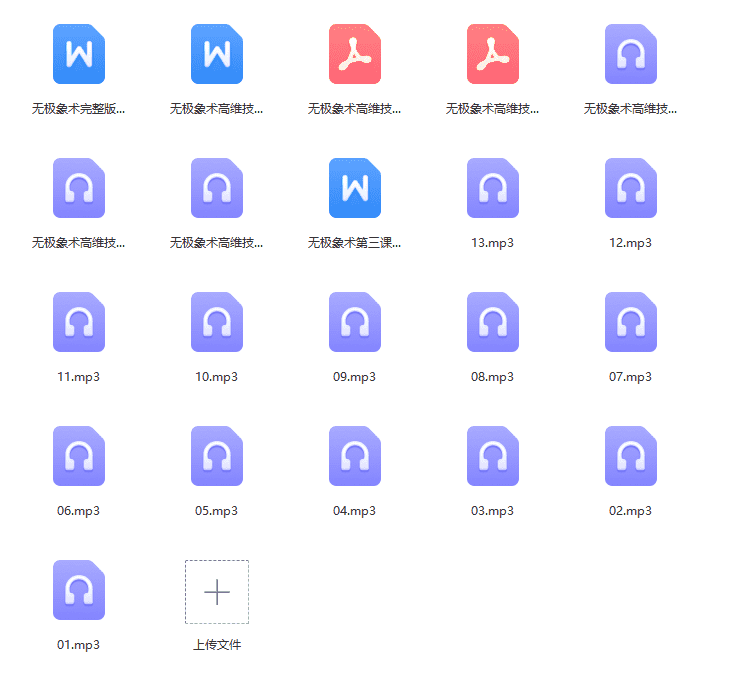Image resolution: width=732 pixels, height=675 pixels.
Task: Open the 09.mp3 audio icon
Action: pos(355,322)
